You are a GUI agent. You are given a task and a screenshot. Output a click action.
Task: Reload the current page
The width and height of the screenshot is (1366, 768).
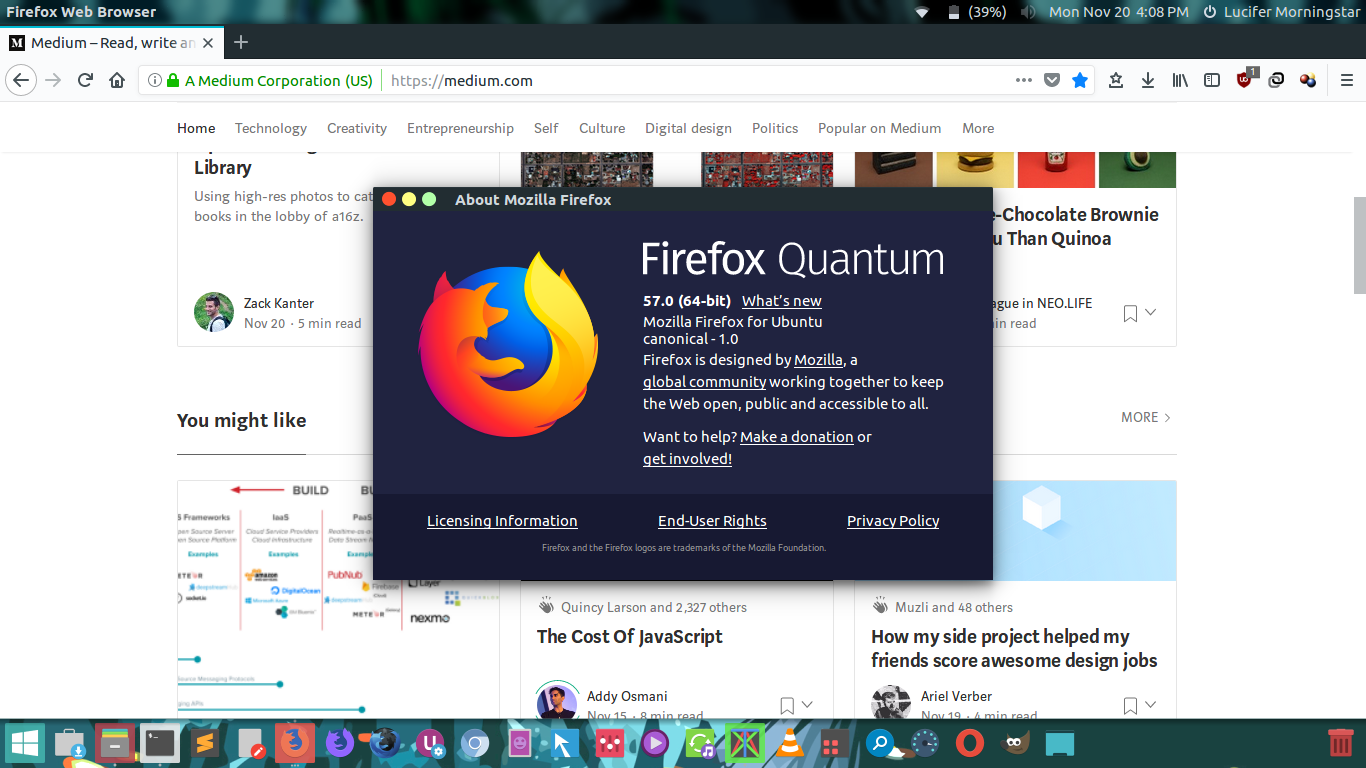86,80
